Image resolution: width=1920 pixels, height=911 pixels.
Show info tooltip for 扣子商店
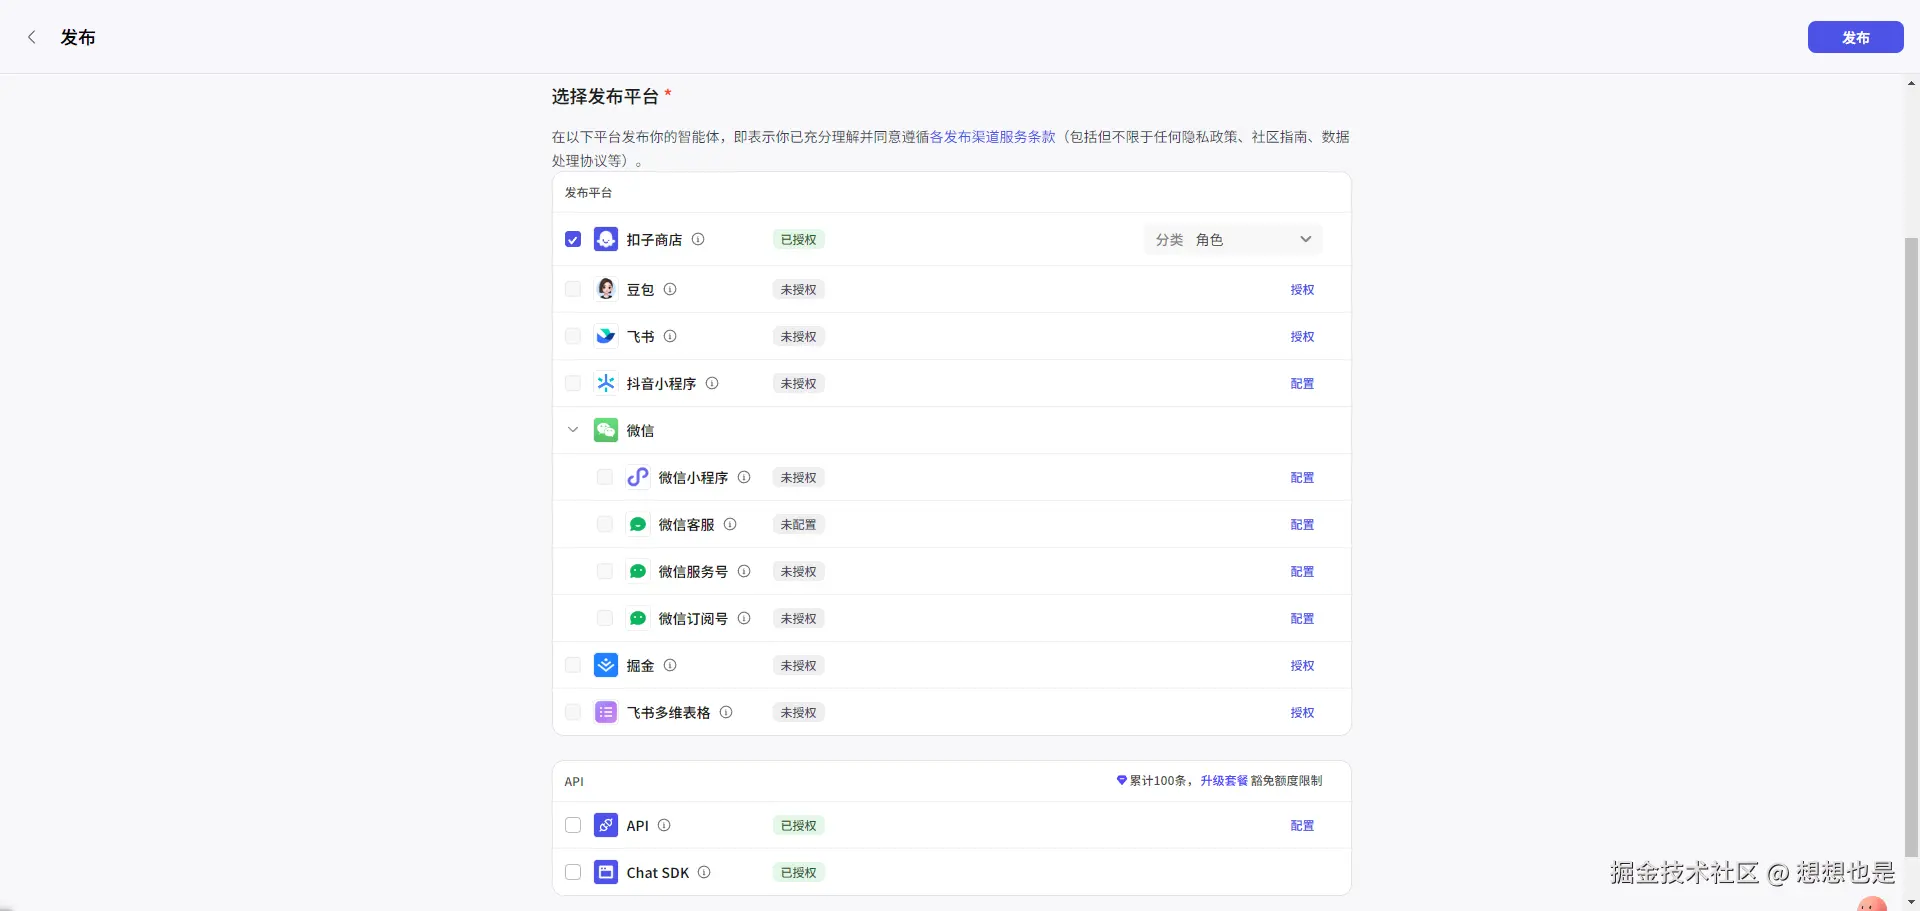coord(698,239)
